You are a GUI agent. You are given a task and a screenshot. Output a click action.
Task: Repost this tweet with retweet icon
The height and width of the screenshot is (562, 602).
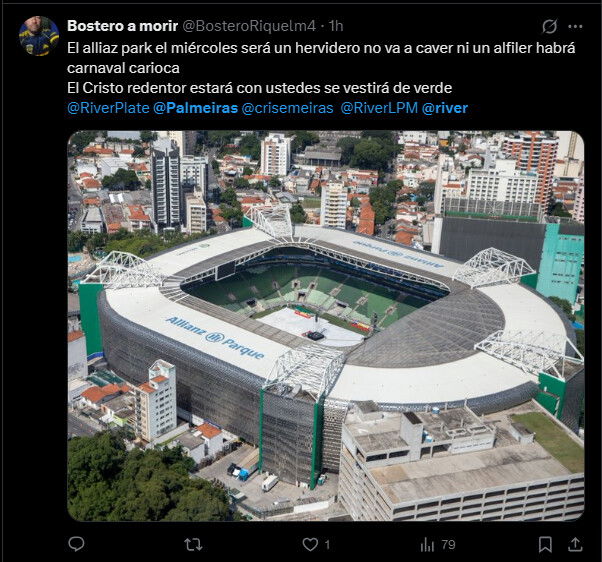[193, 544]
